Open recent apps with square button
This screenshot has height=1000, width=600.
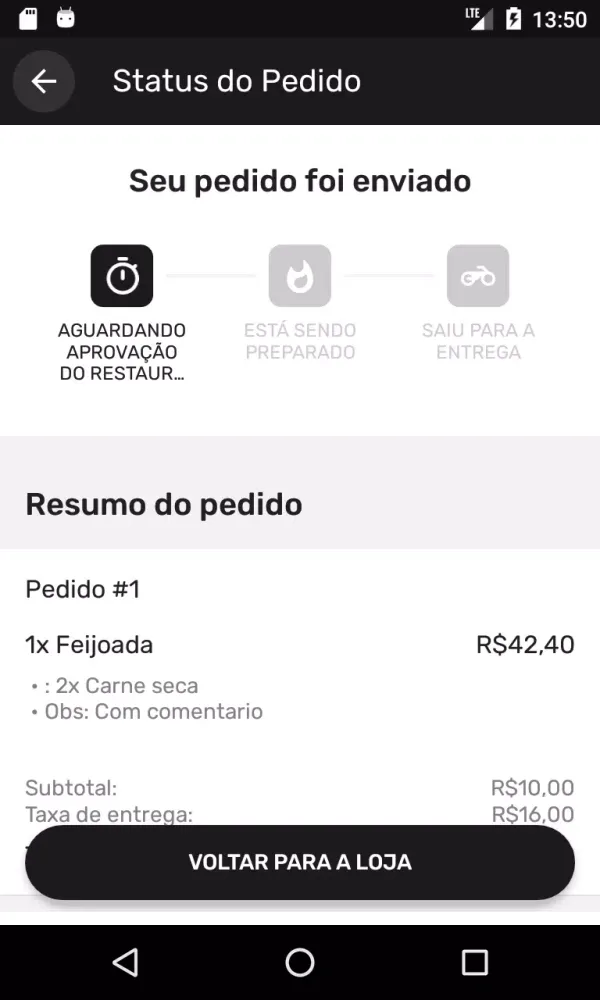(x=474, y=962)
